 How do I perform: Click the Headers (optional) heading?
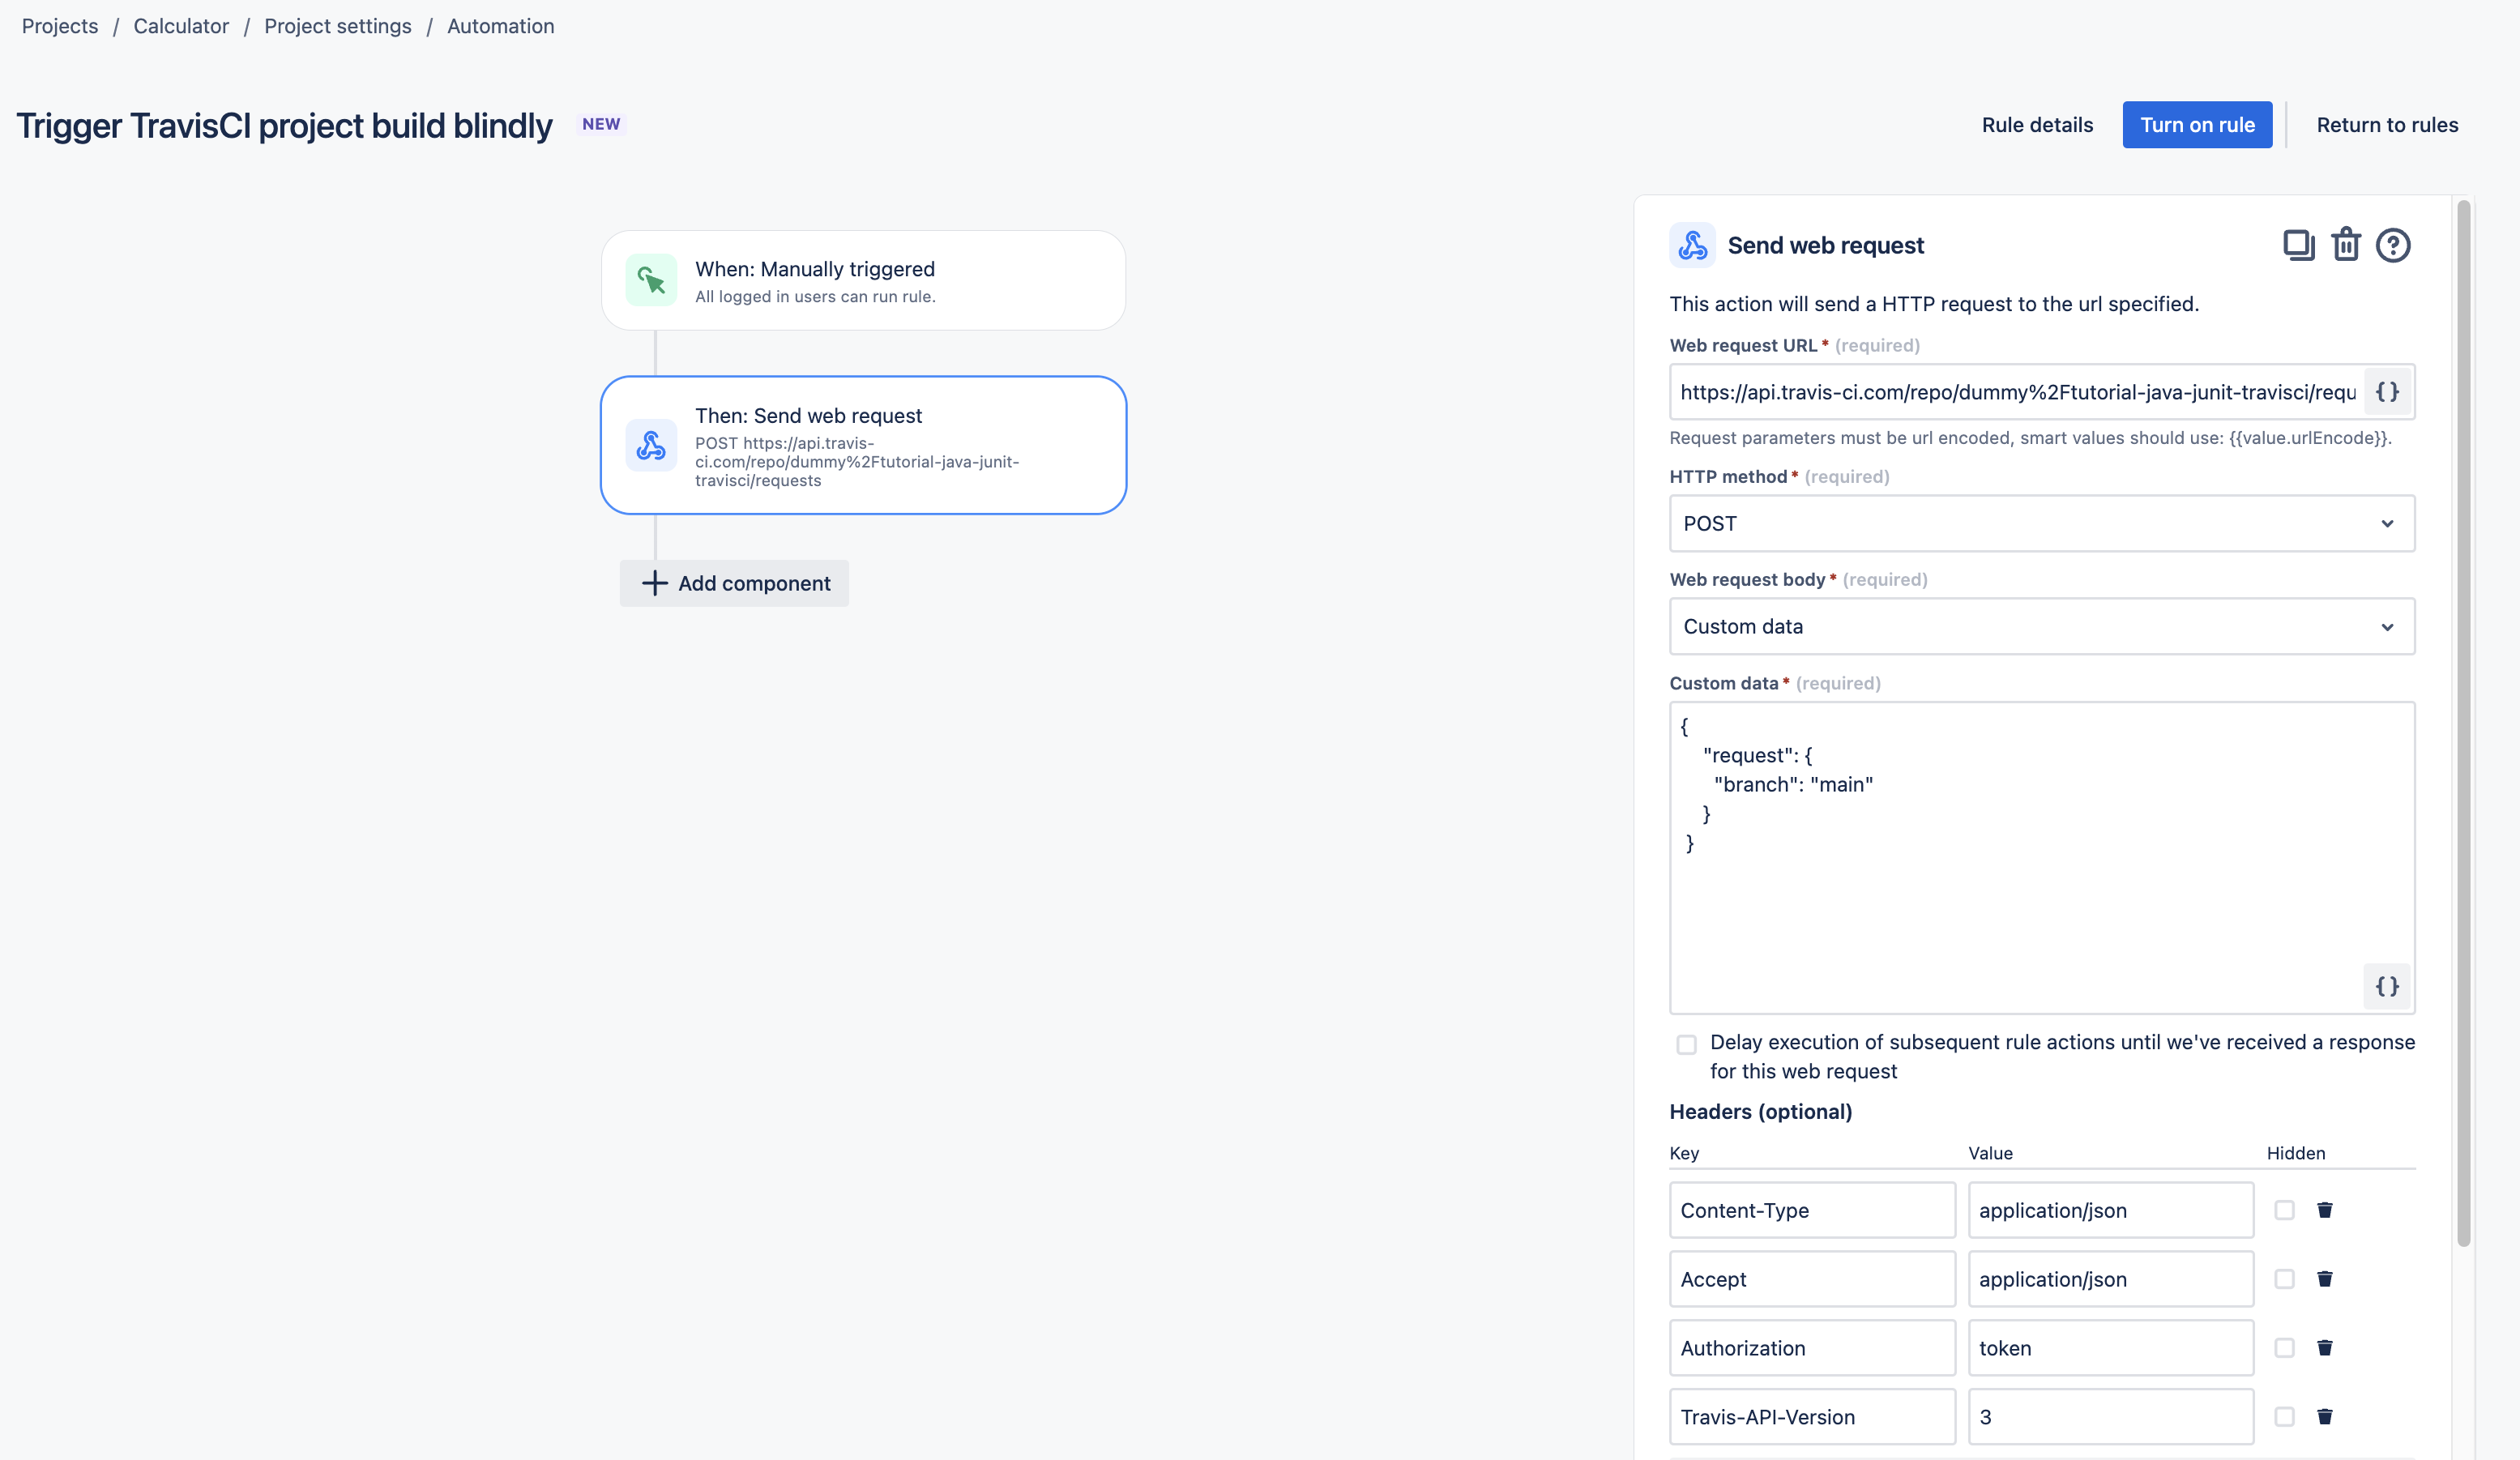pyautogui.click(x=1760, y=1112)
